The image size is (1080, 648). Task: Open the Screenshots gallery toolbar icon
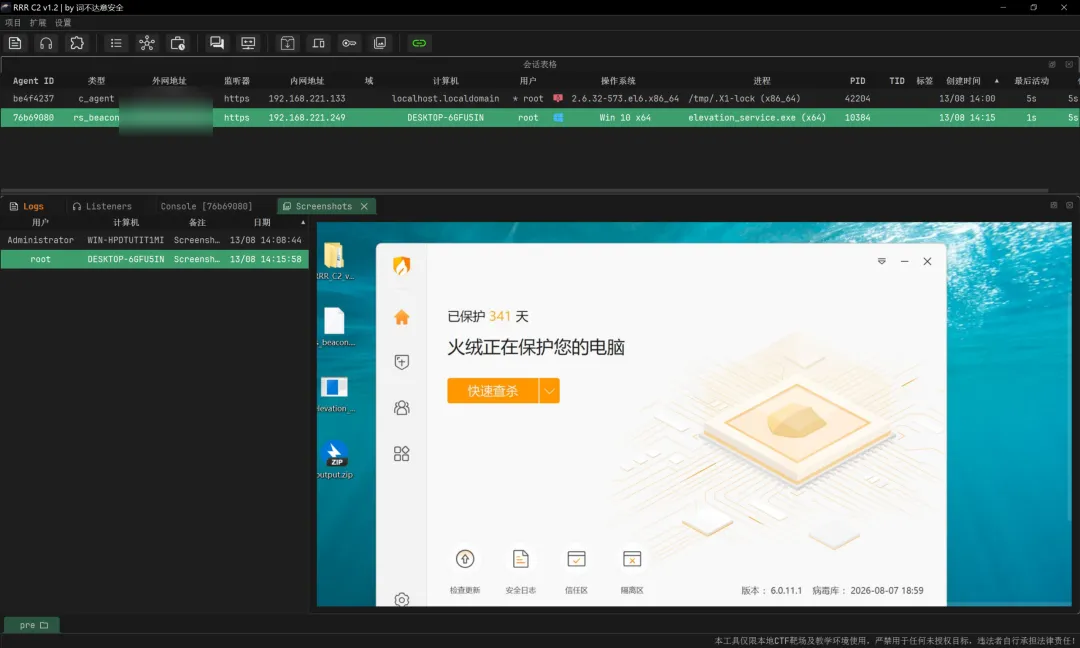tap(380, 43)
